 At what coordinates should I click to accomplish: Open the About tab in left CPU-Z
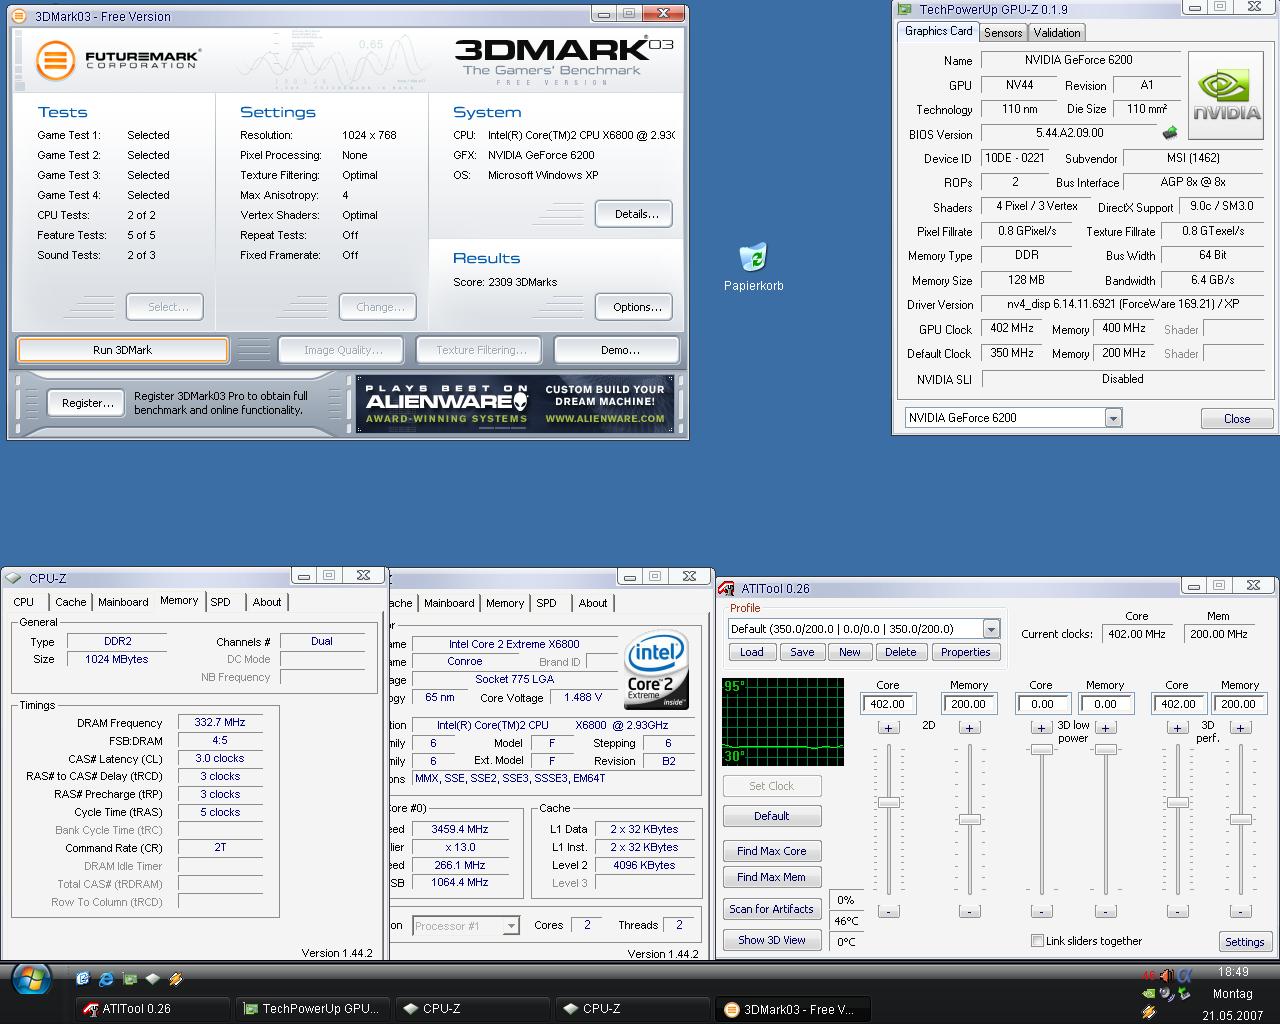click(x=267, y=602)
